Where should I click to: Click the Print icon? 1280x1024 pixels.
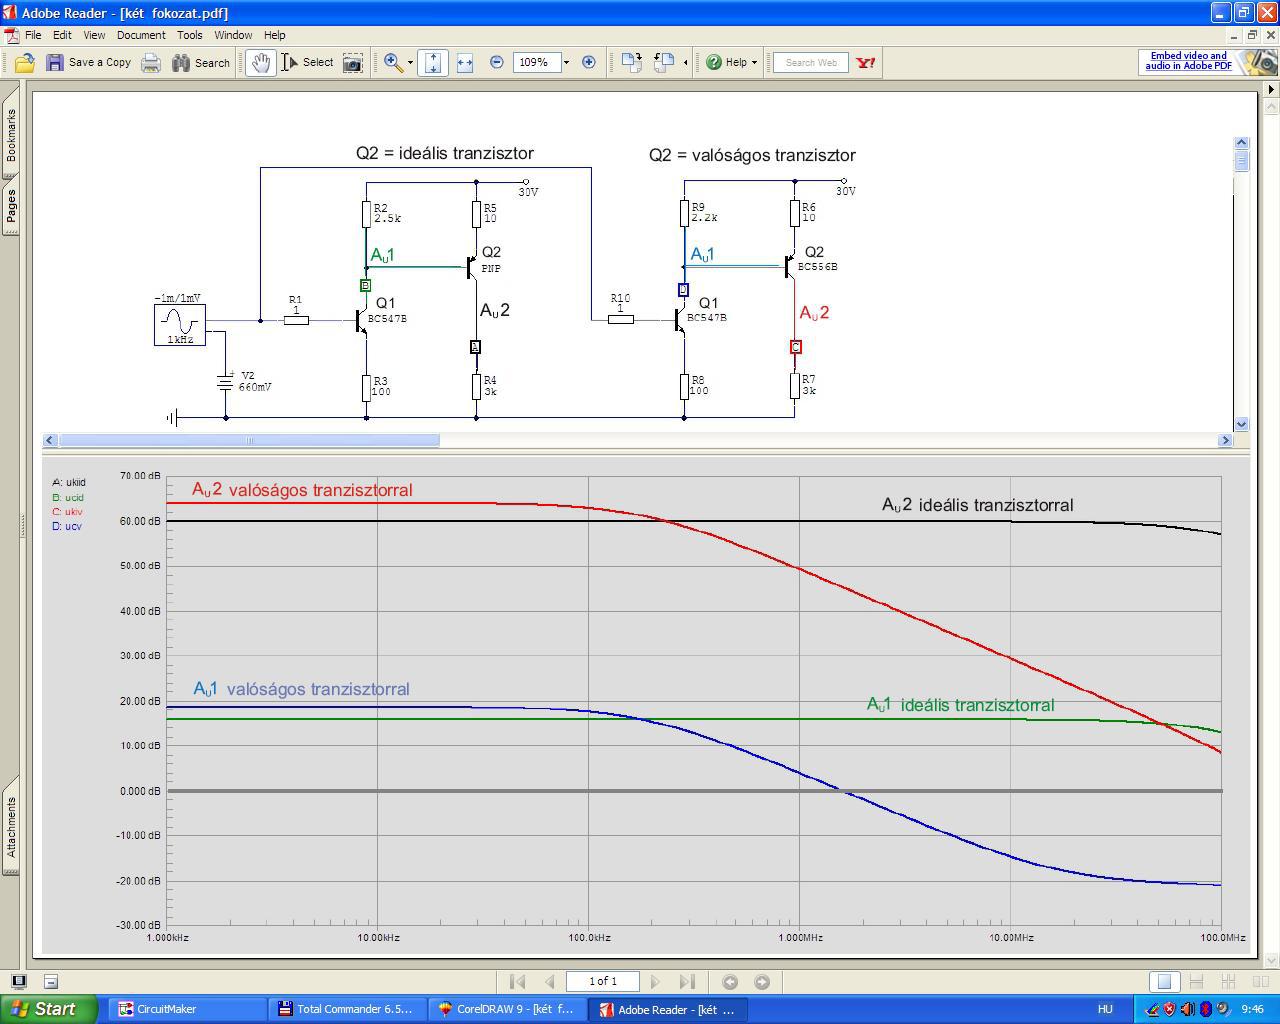(151, 63)
